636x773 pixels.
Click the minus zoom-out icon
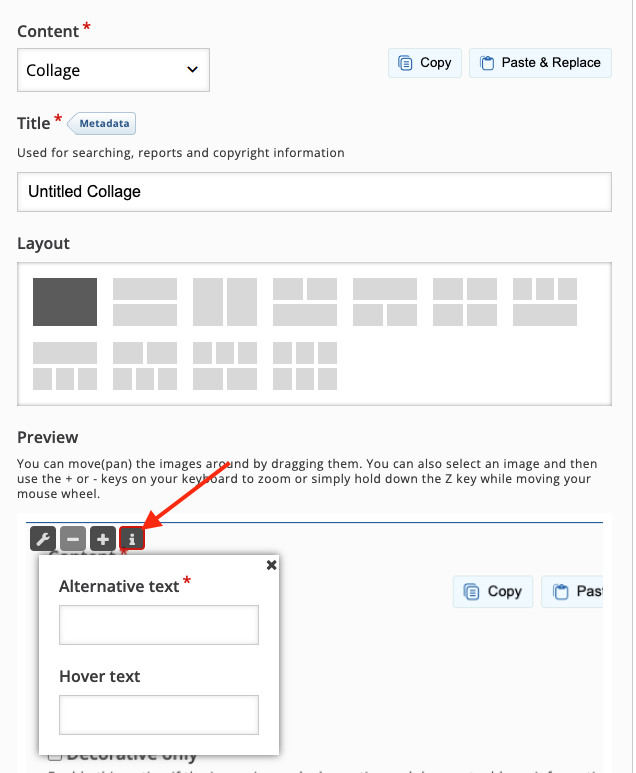click(73, 538)
